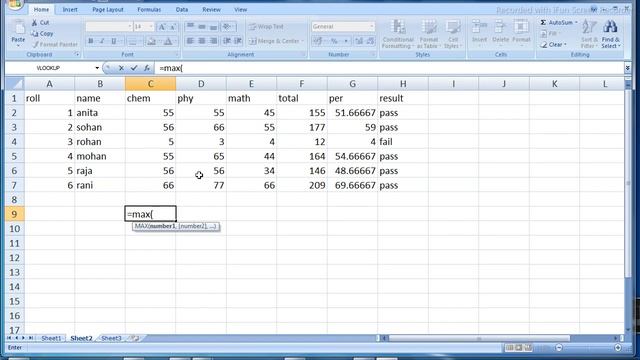
Task: Open the Office button menu
Action: click(x=16, y=5)
